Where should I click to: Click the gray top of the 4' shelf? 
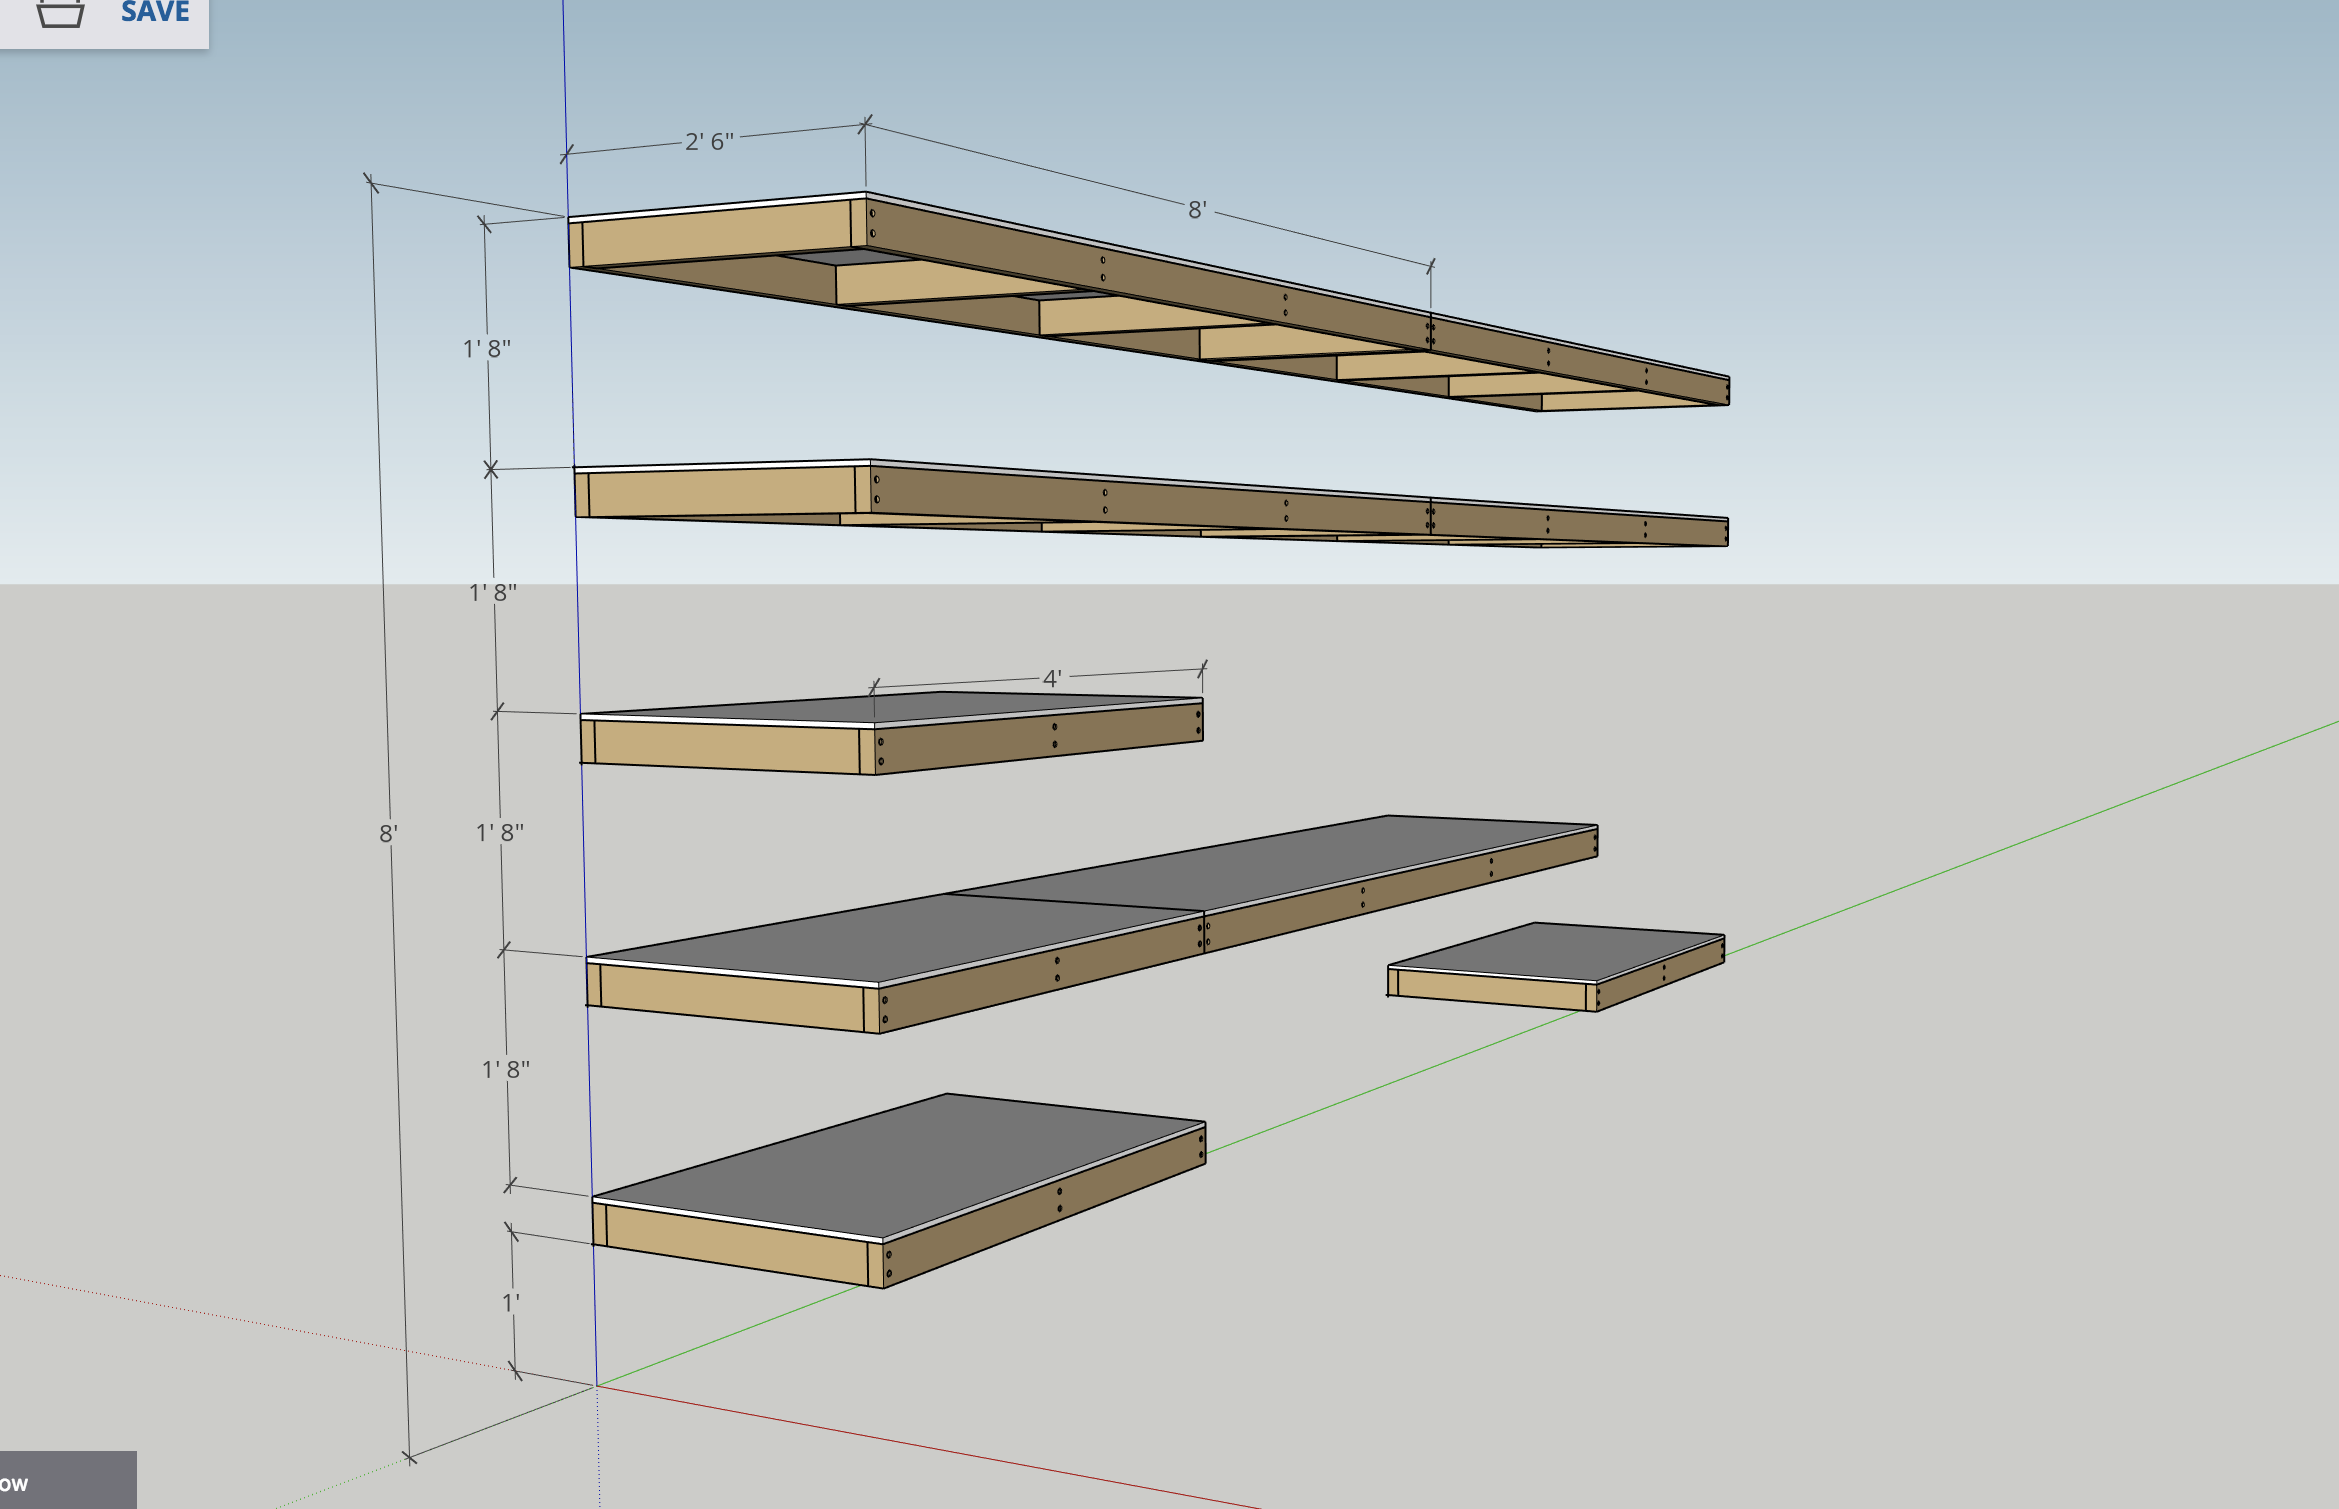coord(960,704)
